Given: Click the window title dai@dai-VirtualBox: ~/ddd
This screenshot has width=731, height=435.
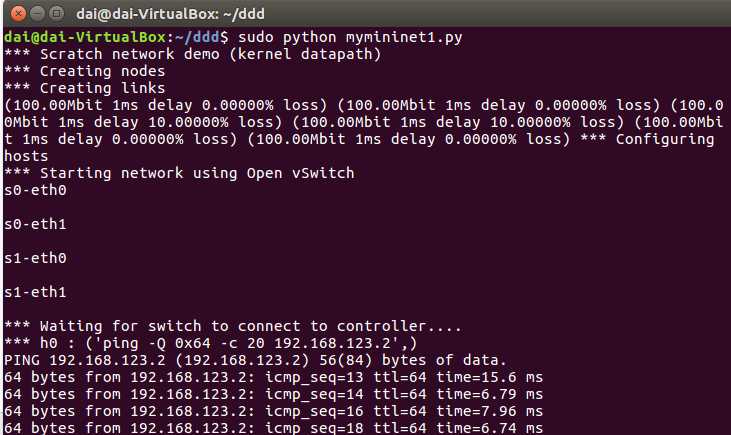Looking at the screenshot, I should (x=170, y=14).
